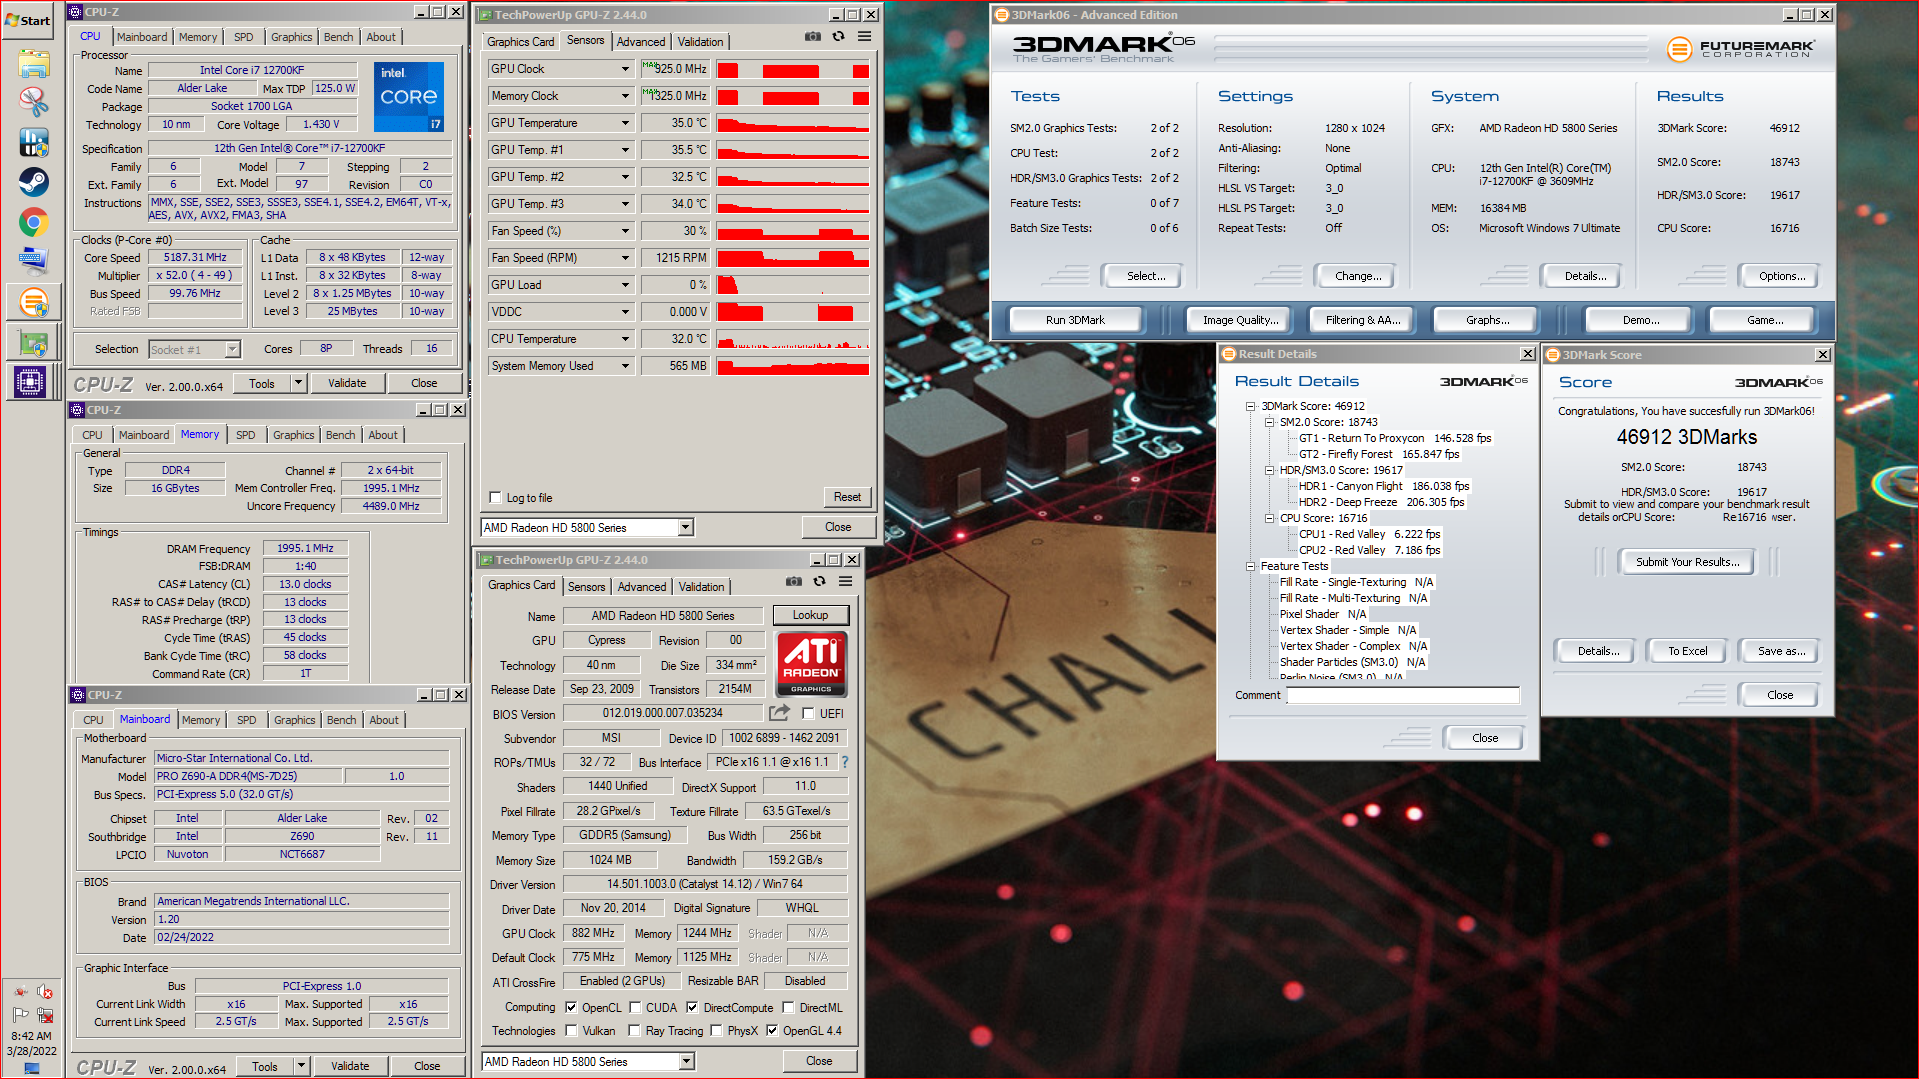Click the Reset button in GPU-Z Sensors
1919x1079 pixels.
click(x=847, y=496)
